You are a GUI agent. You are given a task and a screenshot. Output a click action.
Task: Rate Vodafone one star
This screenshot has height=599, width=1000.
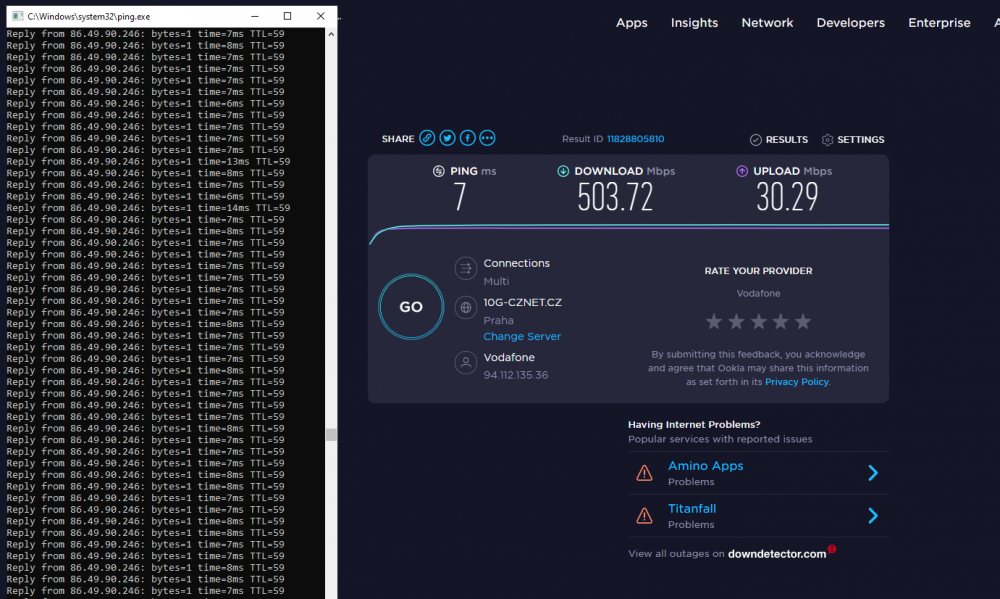point(714,322)
